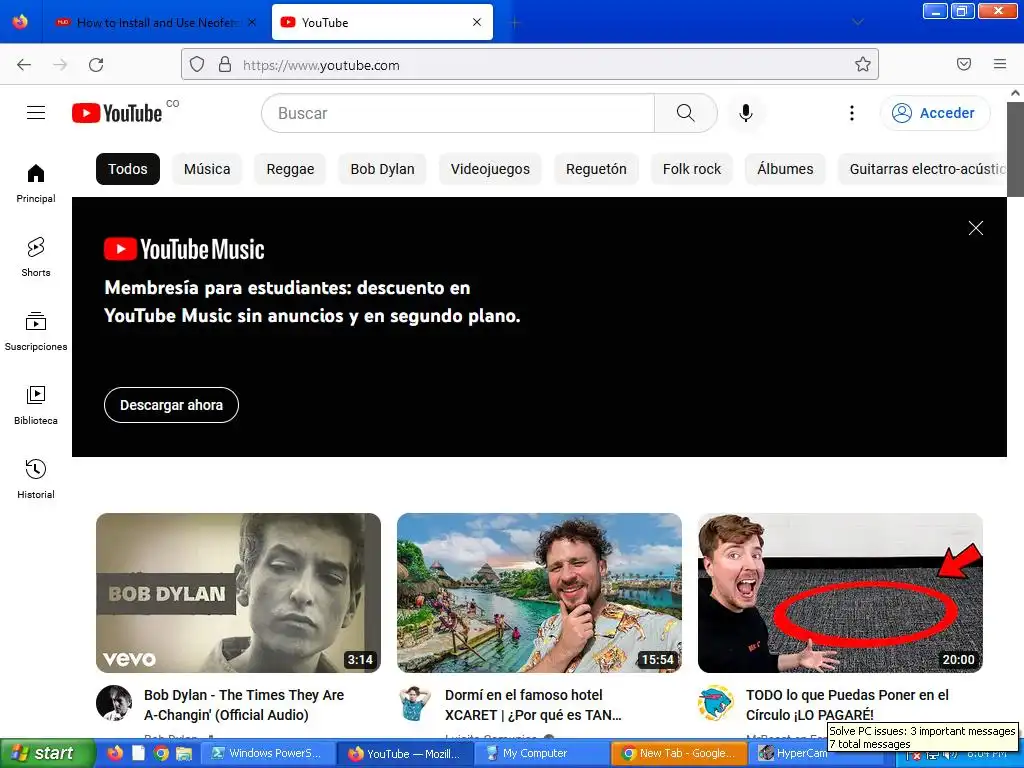Viewport: 1024px width, 768px height.
Task: Open XCARET video channel avatar
Action: [x=415, y=703]
